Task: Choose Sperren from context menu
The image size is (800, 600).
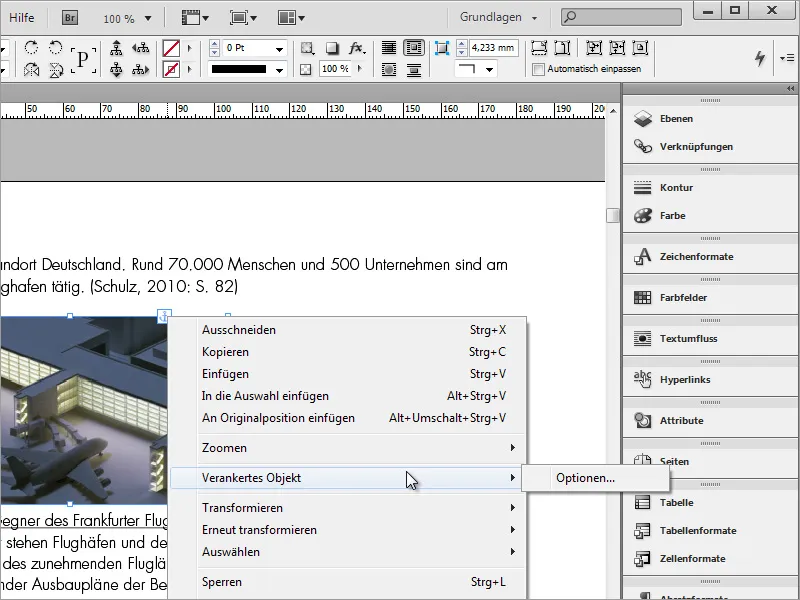Action: [x=348, y=582]
